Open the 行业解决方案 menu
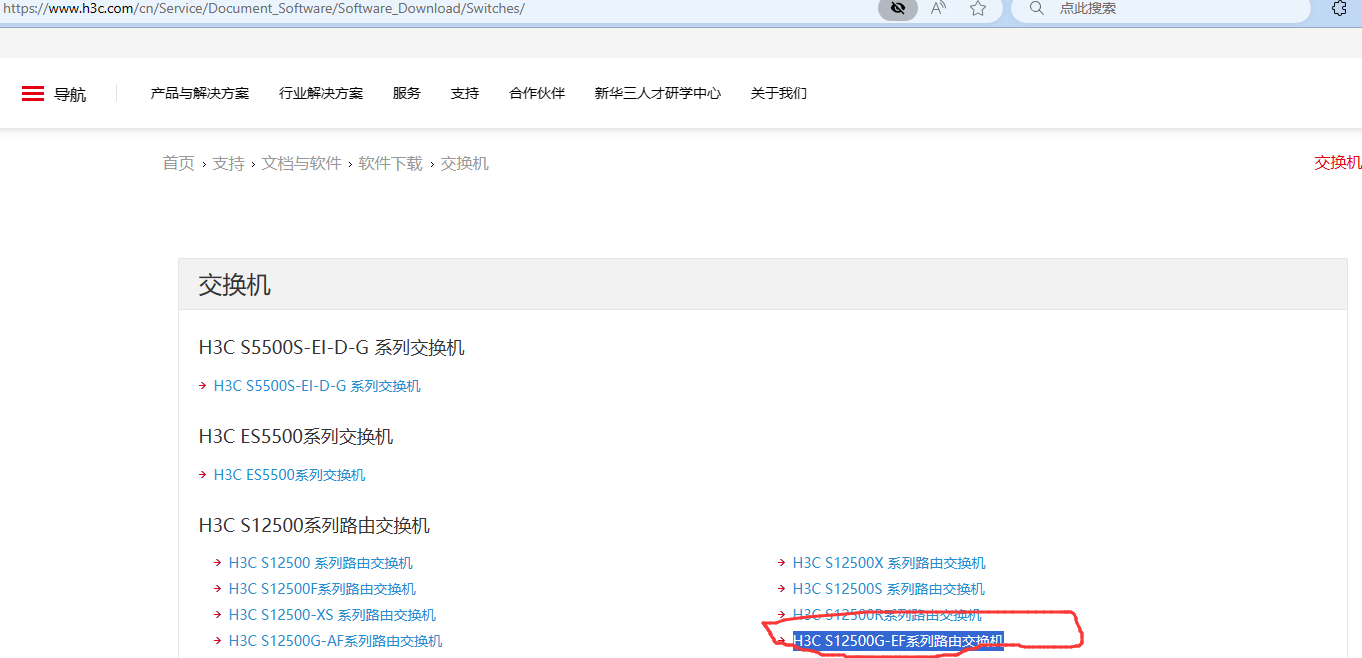The width and height of the screenshot is (1362, 658). (321, 93)
